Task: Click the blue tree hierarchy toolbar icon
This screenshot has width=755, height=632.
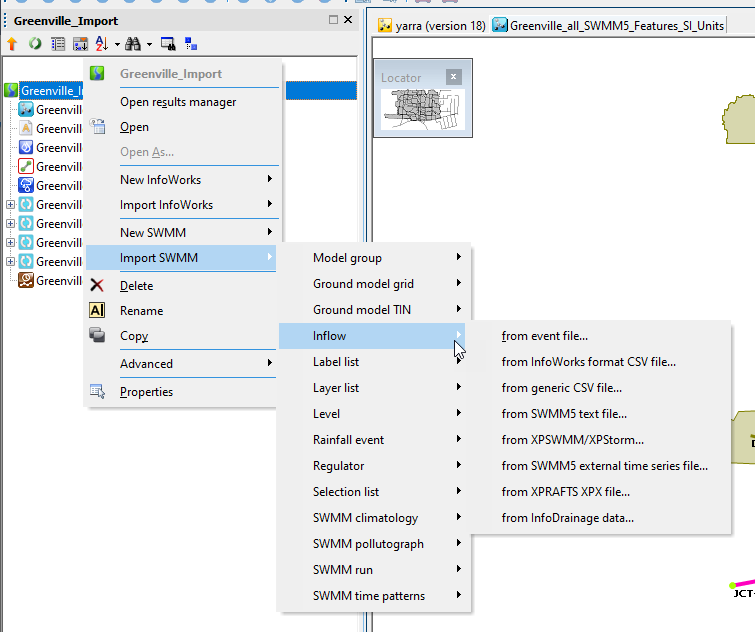Action: pyautogui.click(x=191, y=44)
